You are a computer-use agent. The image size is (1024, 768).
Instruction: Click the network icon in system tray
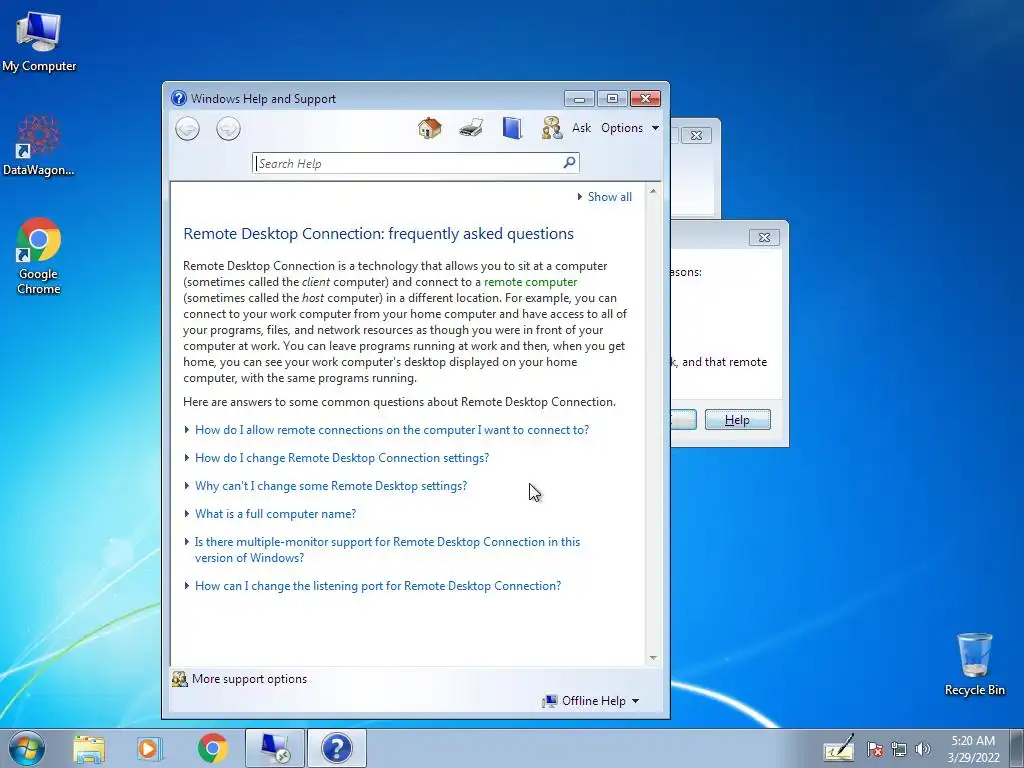pos(899,750)
